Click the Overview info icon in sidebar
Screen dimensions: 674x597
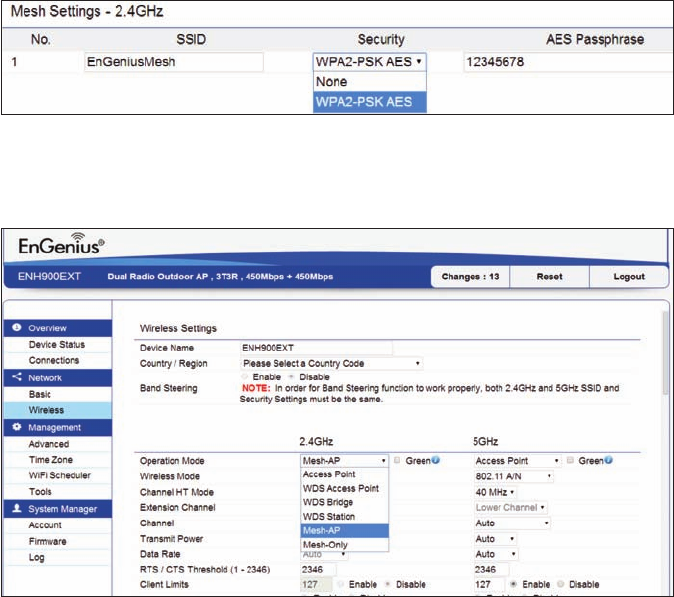click(x=17, y=328)
